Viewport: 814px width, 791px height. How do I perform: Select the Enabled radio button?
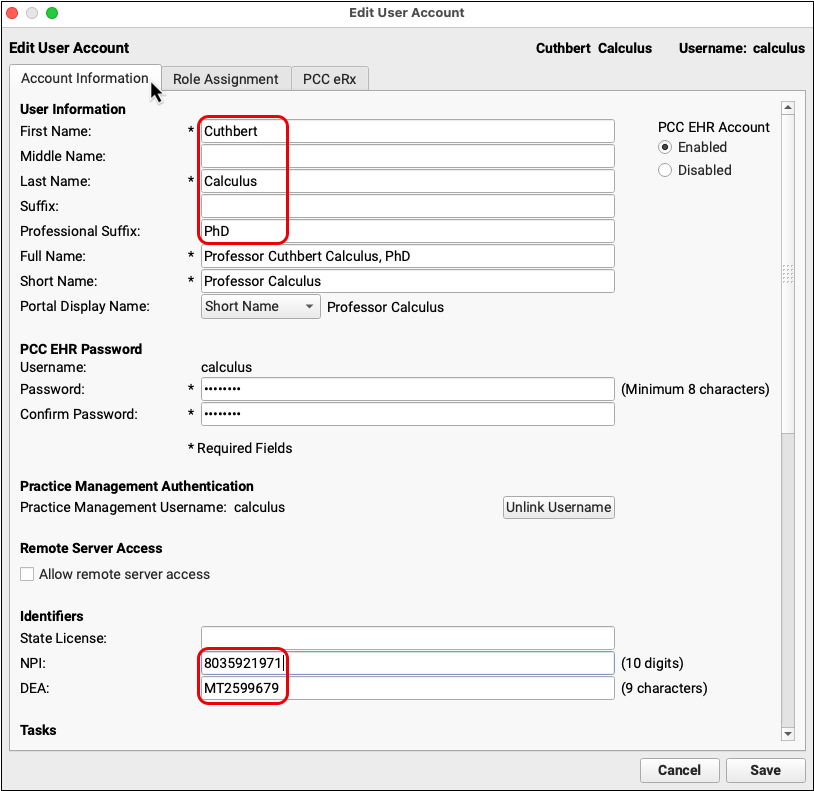[665, 147]
